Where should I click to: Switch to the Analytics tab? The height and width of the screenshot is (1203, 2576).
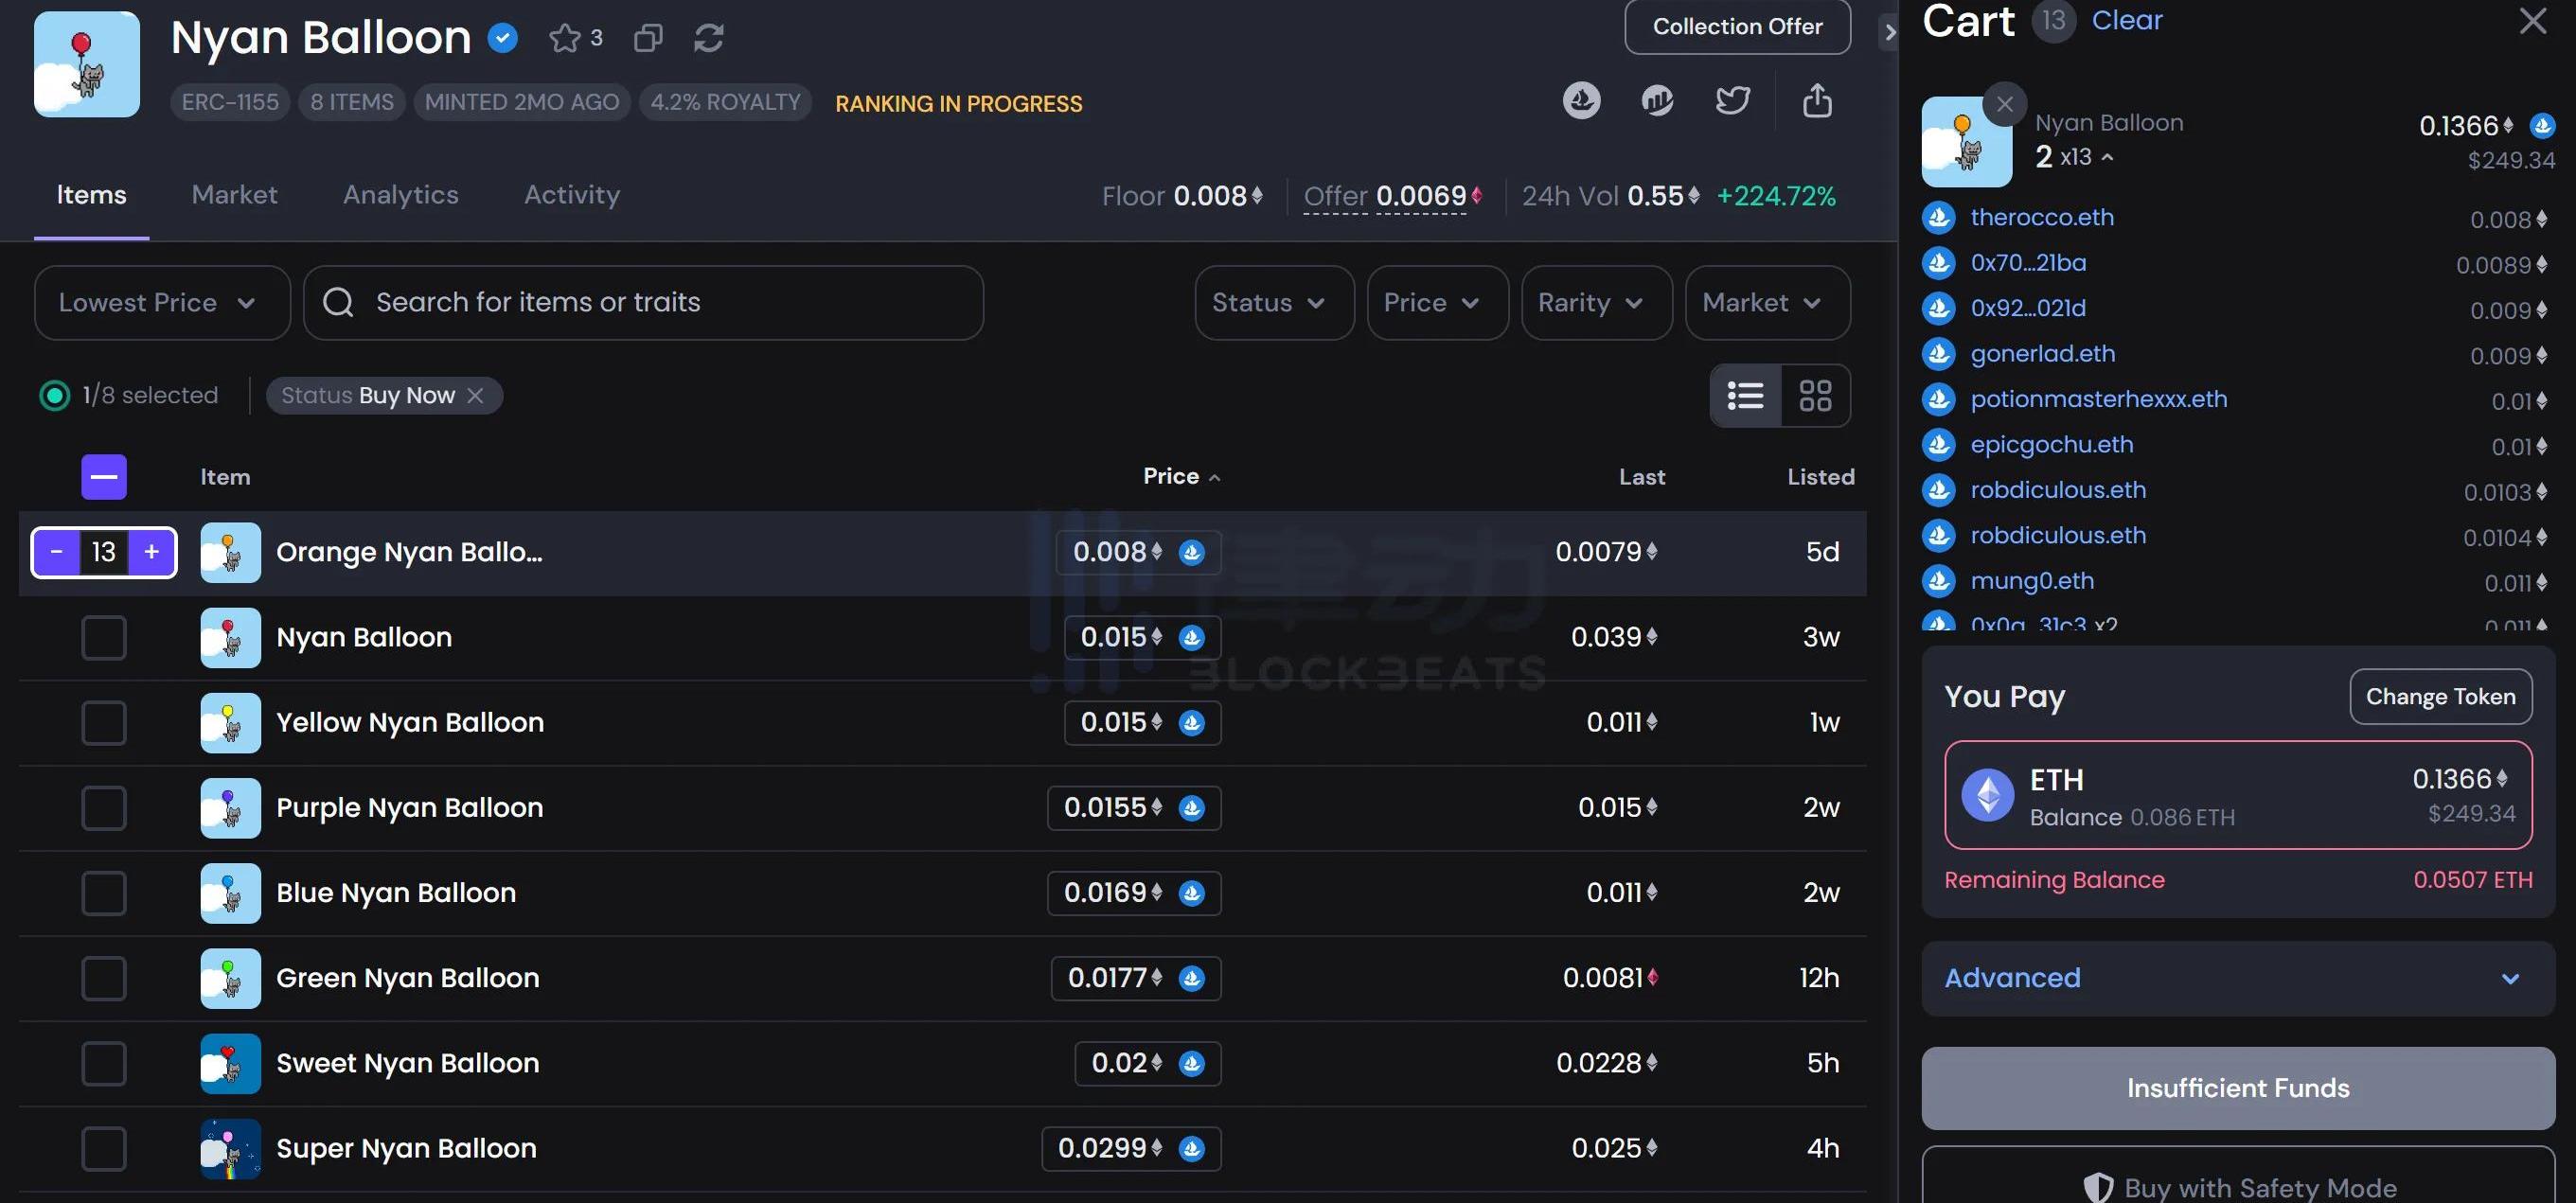tap(400, 195)
